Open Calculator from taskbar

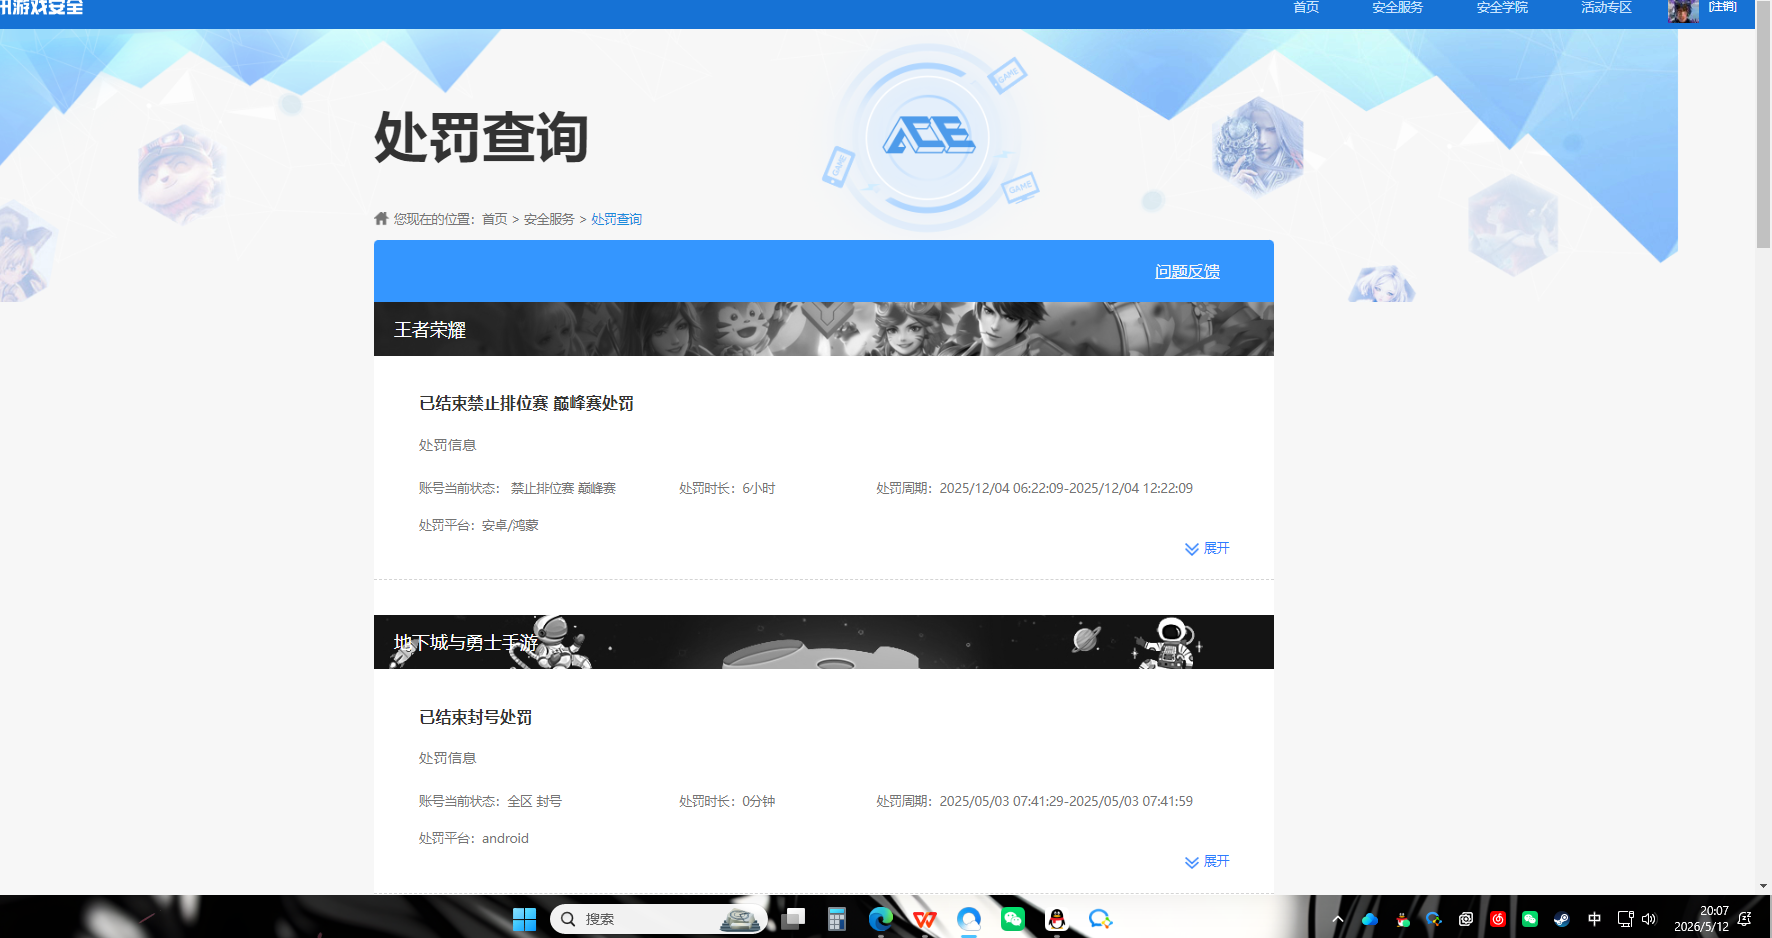(x=837, y=919)
